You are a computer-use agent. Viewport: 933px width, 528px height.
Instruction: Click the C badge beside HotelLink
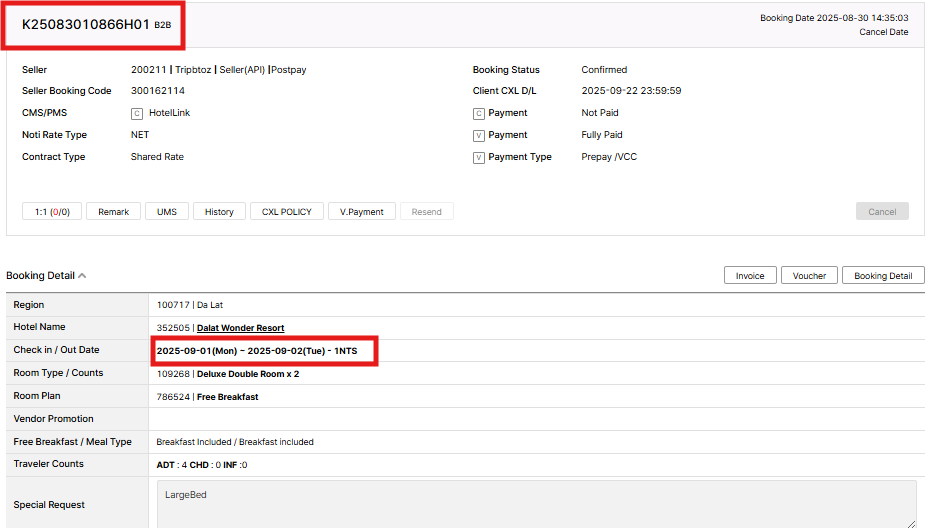click(x=137, y=113)
